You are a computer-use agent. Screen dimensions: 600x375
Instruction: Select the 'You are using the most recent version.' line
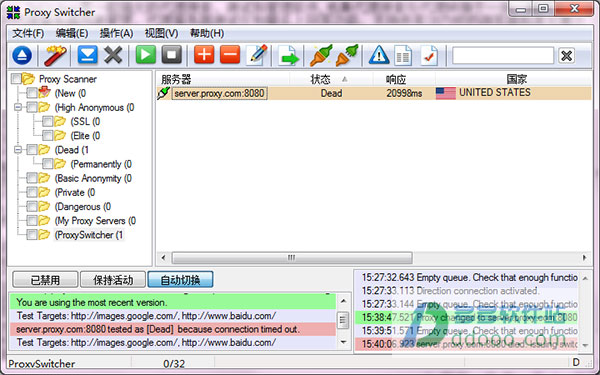pos(172,302)
